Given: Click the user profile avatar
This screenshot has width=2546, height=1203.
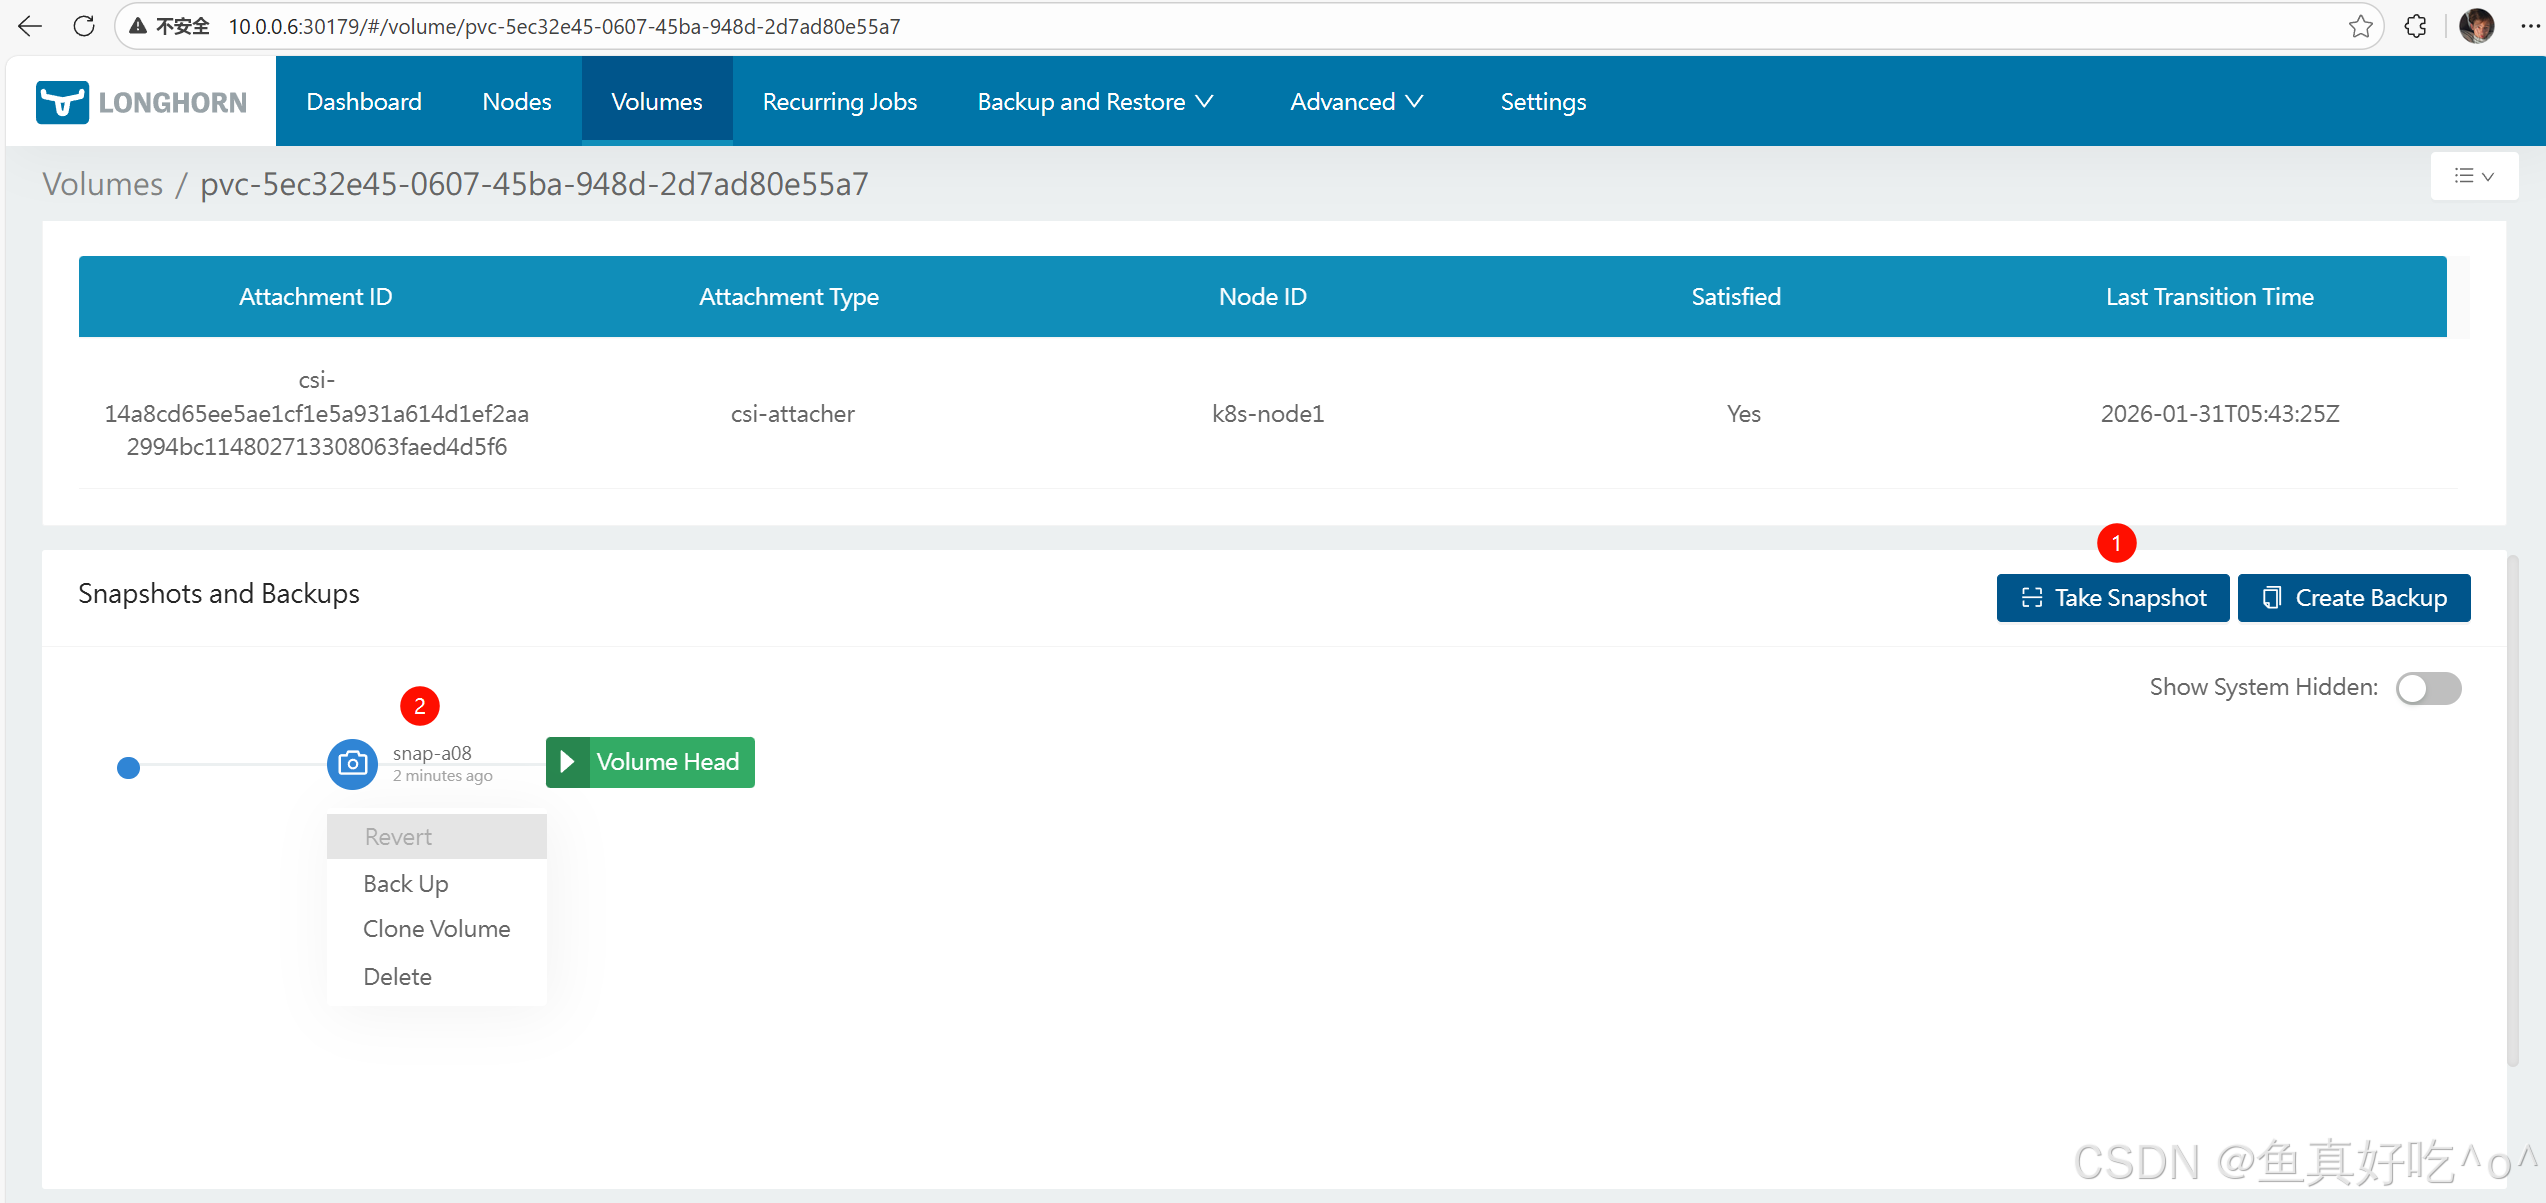Looking at the screenshot, I should tap(2476, 26).
